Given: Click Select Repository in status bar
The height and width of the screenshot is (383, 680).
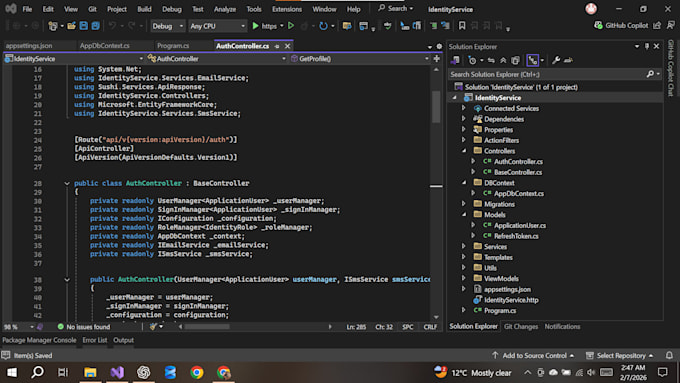Looking at the screenshot, I should pyautogui.click(x=620, y=355).
